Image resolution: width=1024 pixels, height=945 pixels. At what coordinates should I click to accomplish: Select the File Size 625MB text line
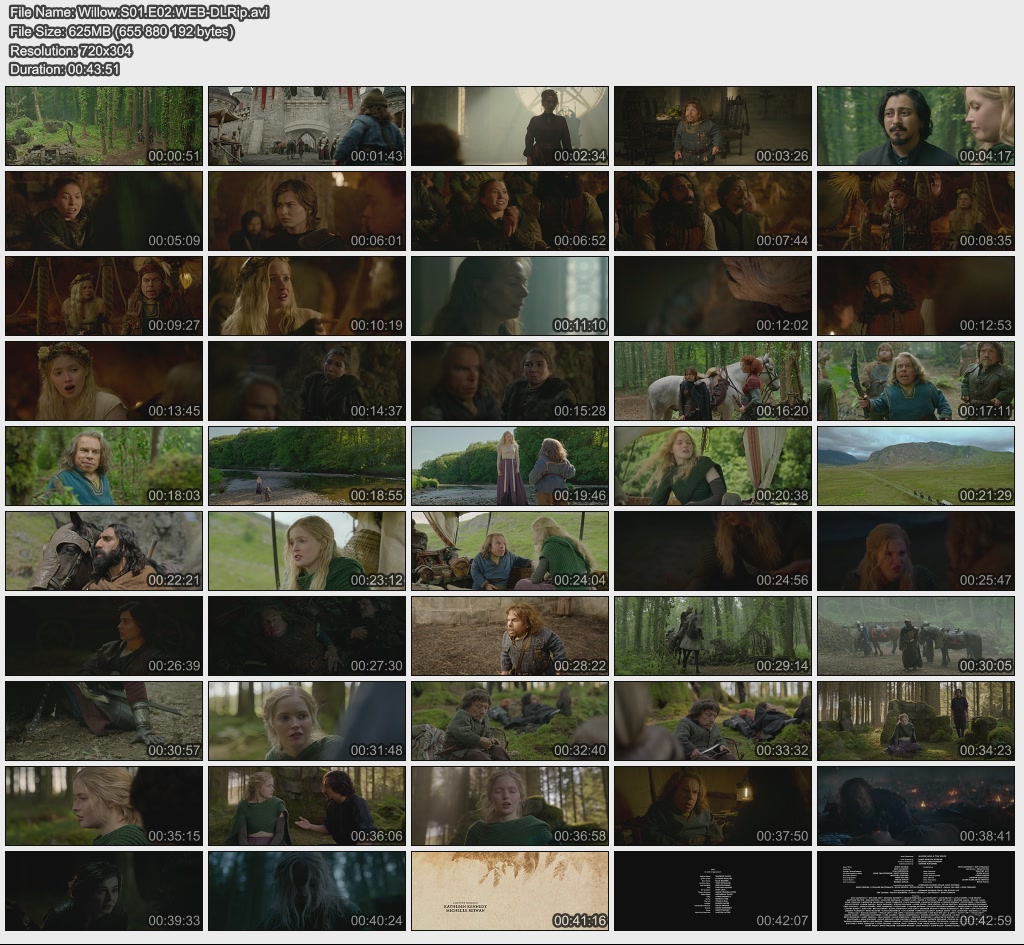coord(121,31)
